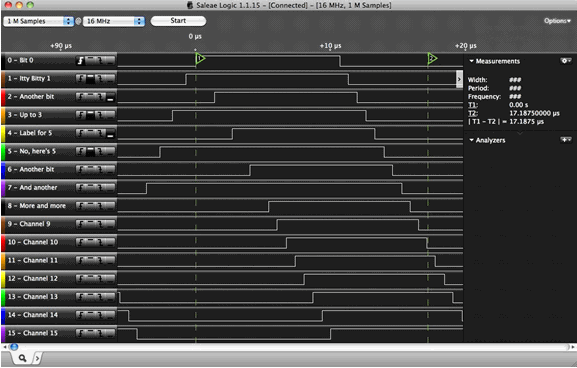Screen dimensions: 577x368
Task: Set falling edge trigger on Itty Bitty 1
Action: [x=100, y=78]
